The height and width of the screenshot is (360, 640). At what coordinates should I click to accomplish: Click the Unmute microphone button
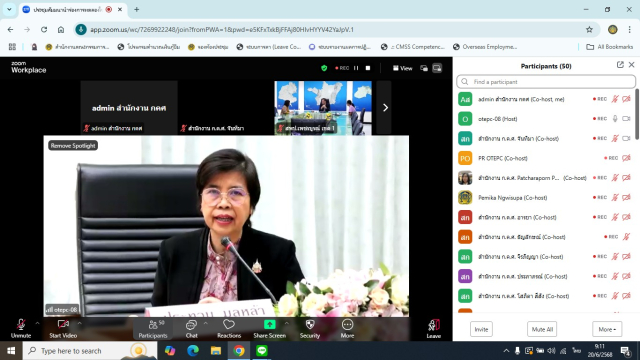(21, 329)
